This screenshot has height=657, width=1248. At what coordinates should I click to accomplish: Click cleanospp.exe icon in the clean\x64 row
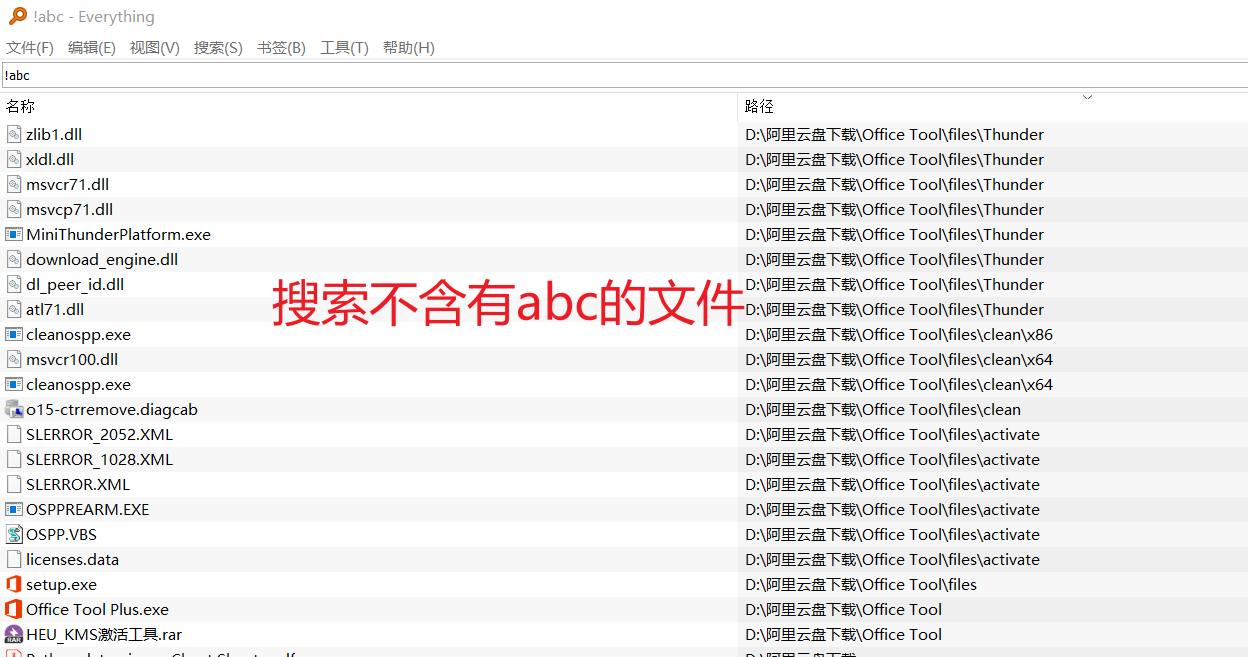[x=14, y=384]
